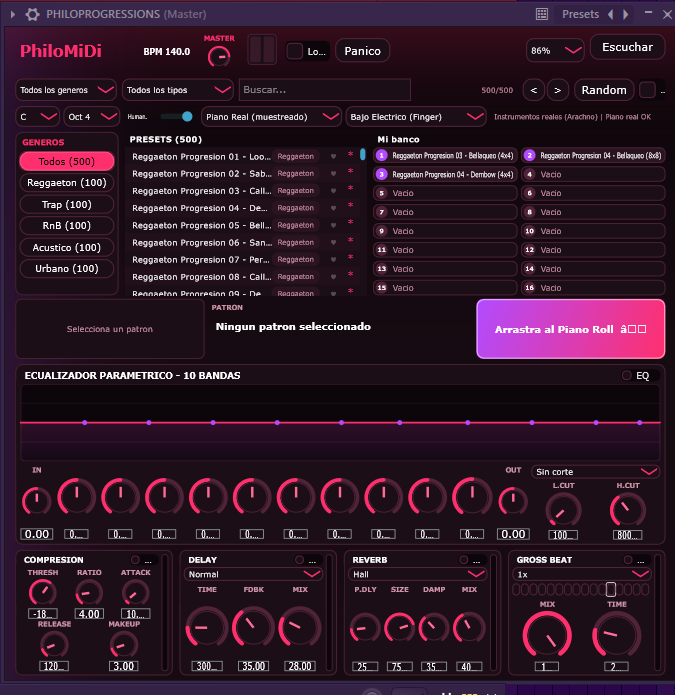The width and height of the screenshot is (675, 695).
Task: Click the presets list scrollbar
Action: (x=363, y=155)
